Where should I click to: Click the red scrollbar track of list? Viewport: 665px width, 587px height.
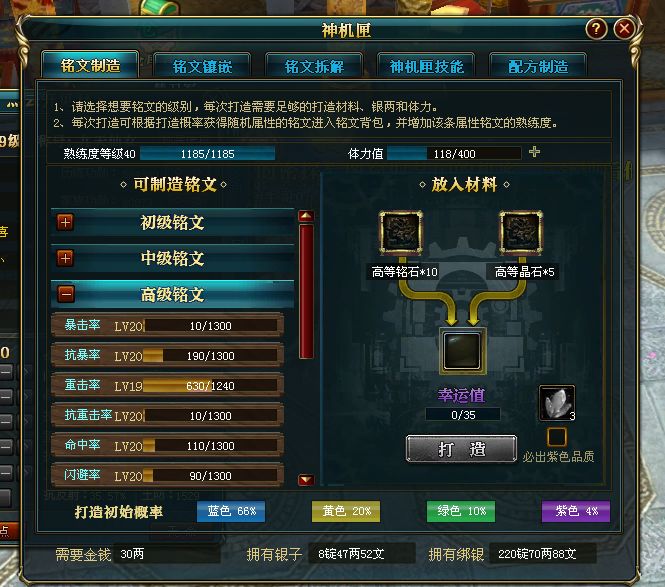click(x=306, y=291)
